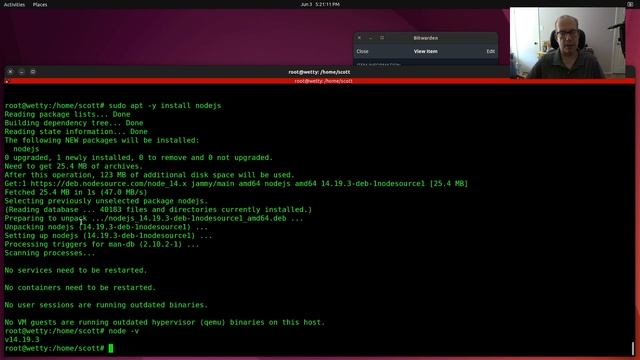Open the system status menu icon
Screen dimensions: 640x360
click(630, 4)
